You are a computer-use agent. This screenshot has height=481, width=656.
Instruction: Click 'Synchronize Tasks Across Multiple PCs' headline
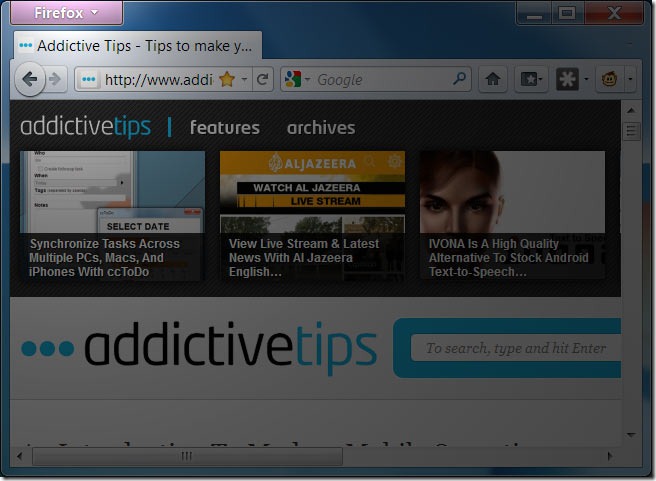(x=104, y=257)
